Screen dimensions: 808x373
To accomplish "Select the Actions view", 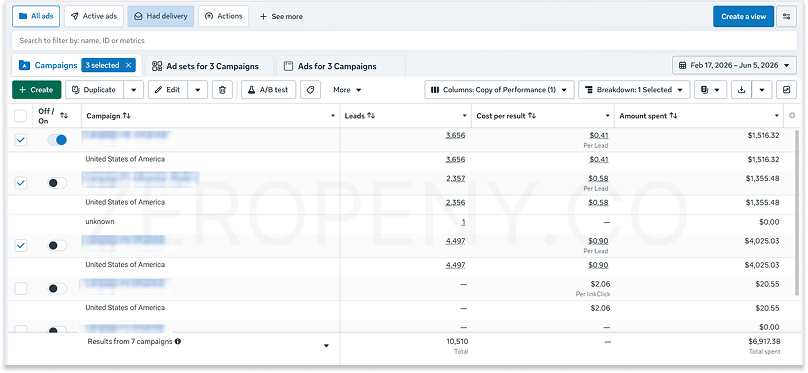I will (x=223, y=16).
